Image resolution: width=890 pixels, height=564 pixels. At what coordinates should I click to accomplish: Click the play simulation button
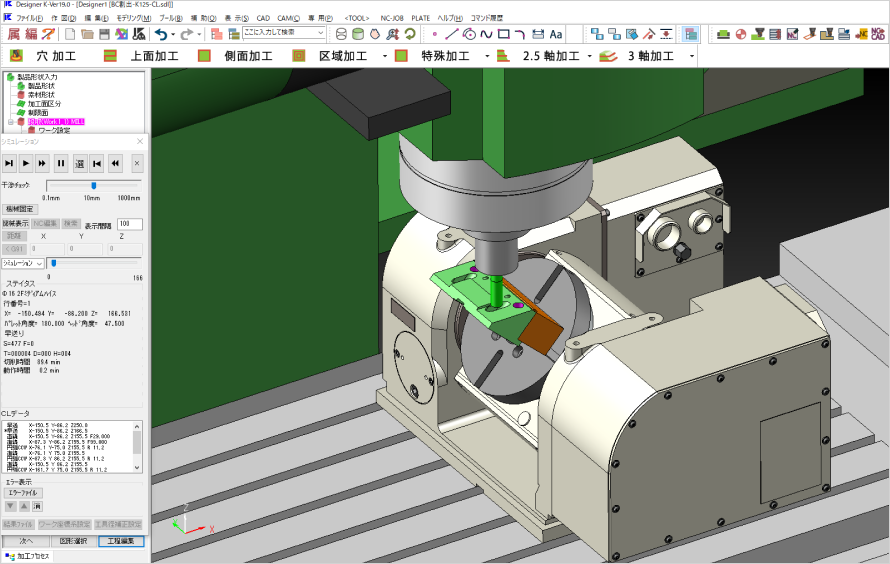[x=27, y=163]
